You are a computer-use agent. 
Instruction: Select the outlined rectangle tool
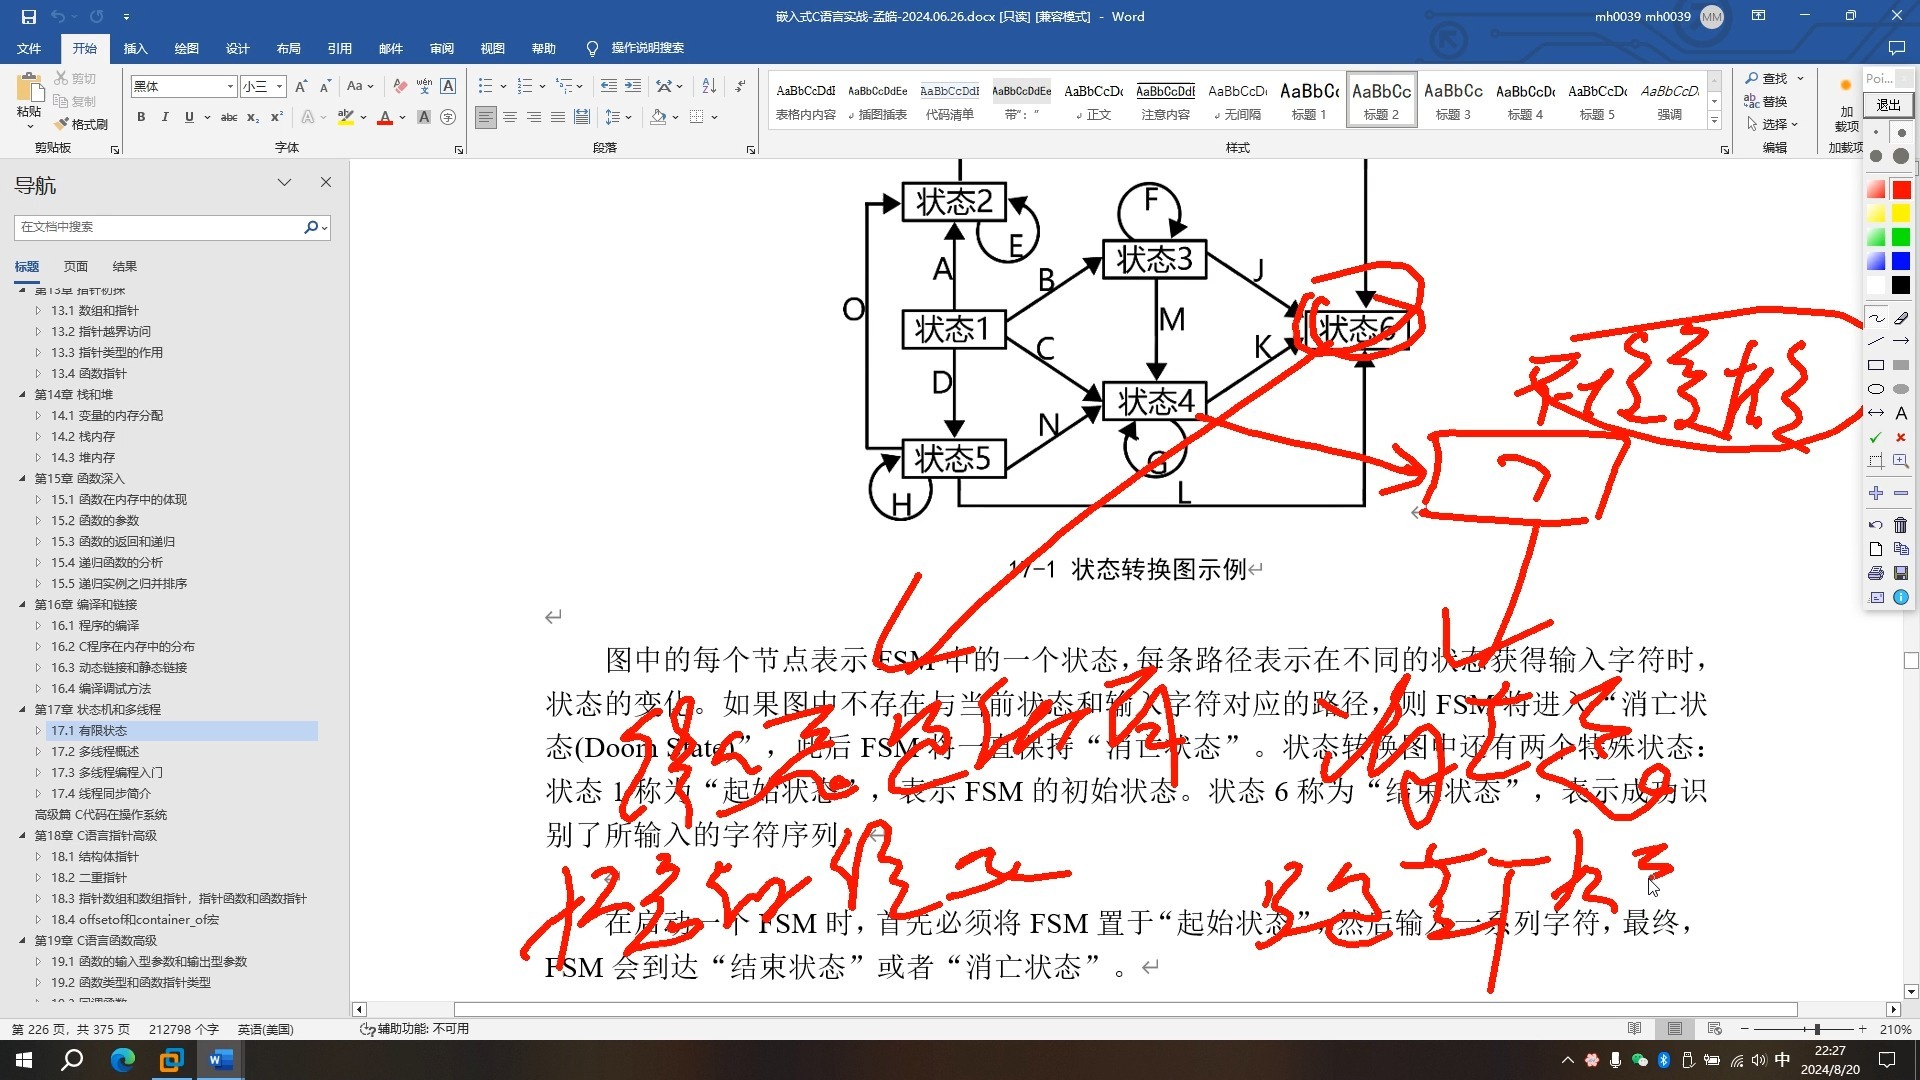pos(1876,365)
